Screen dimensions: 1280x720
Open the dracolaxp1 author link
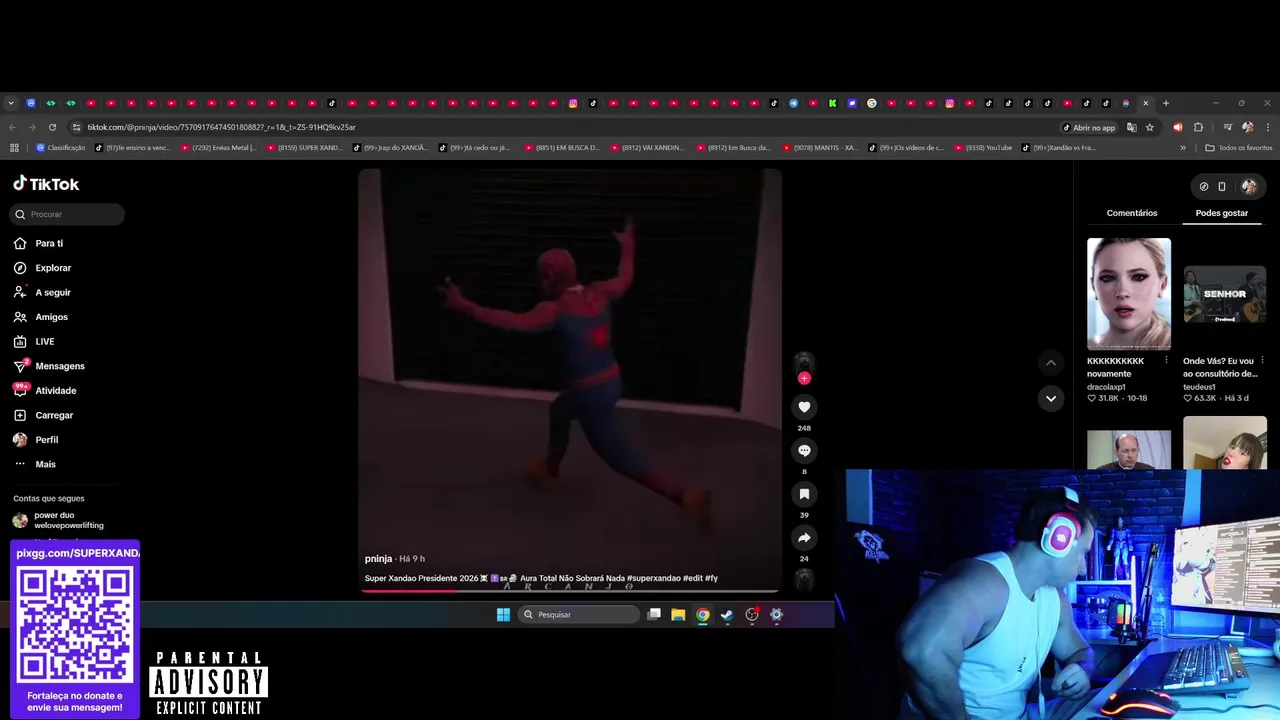(x=1106, y=386)
